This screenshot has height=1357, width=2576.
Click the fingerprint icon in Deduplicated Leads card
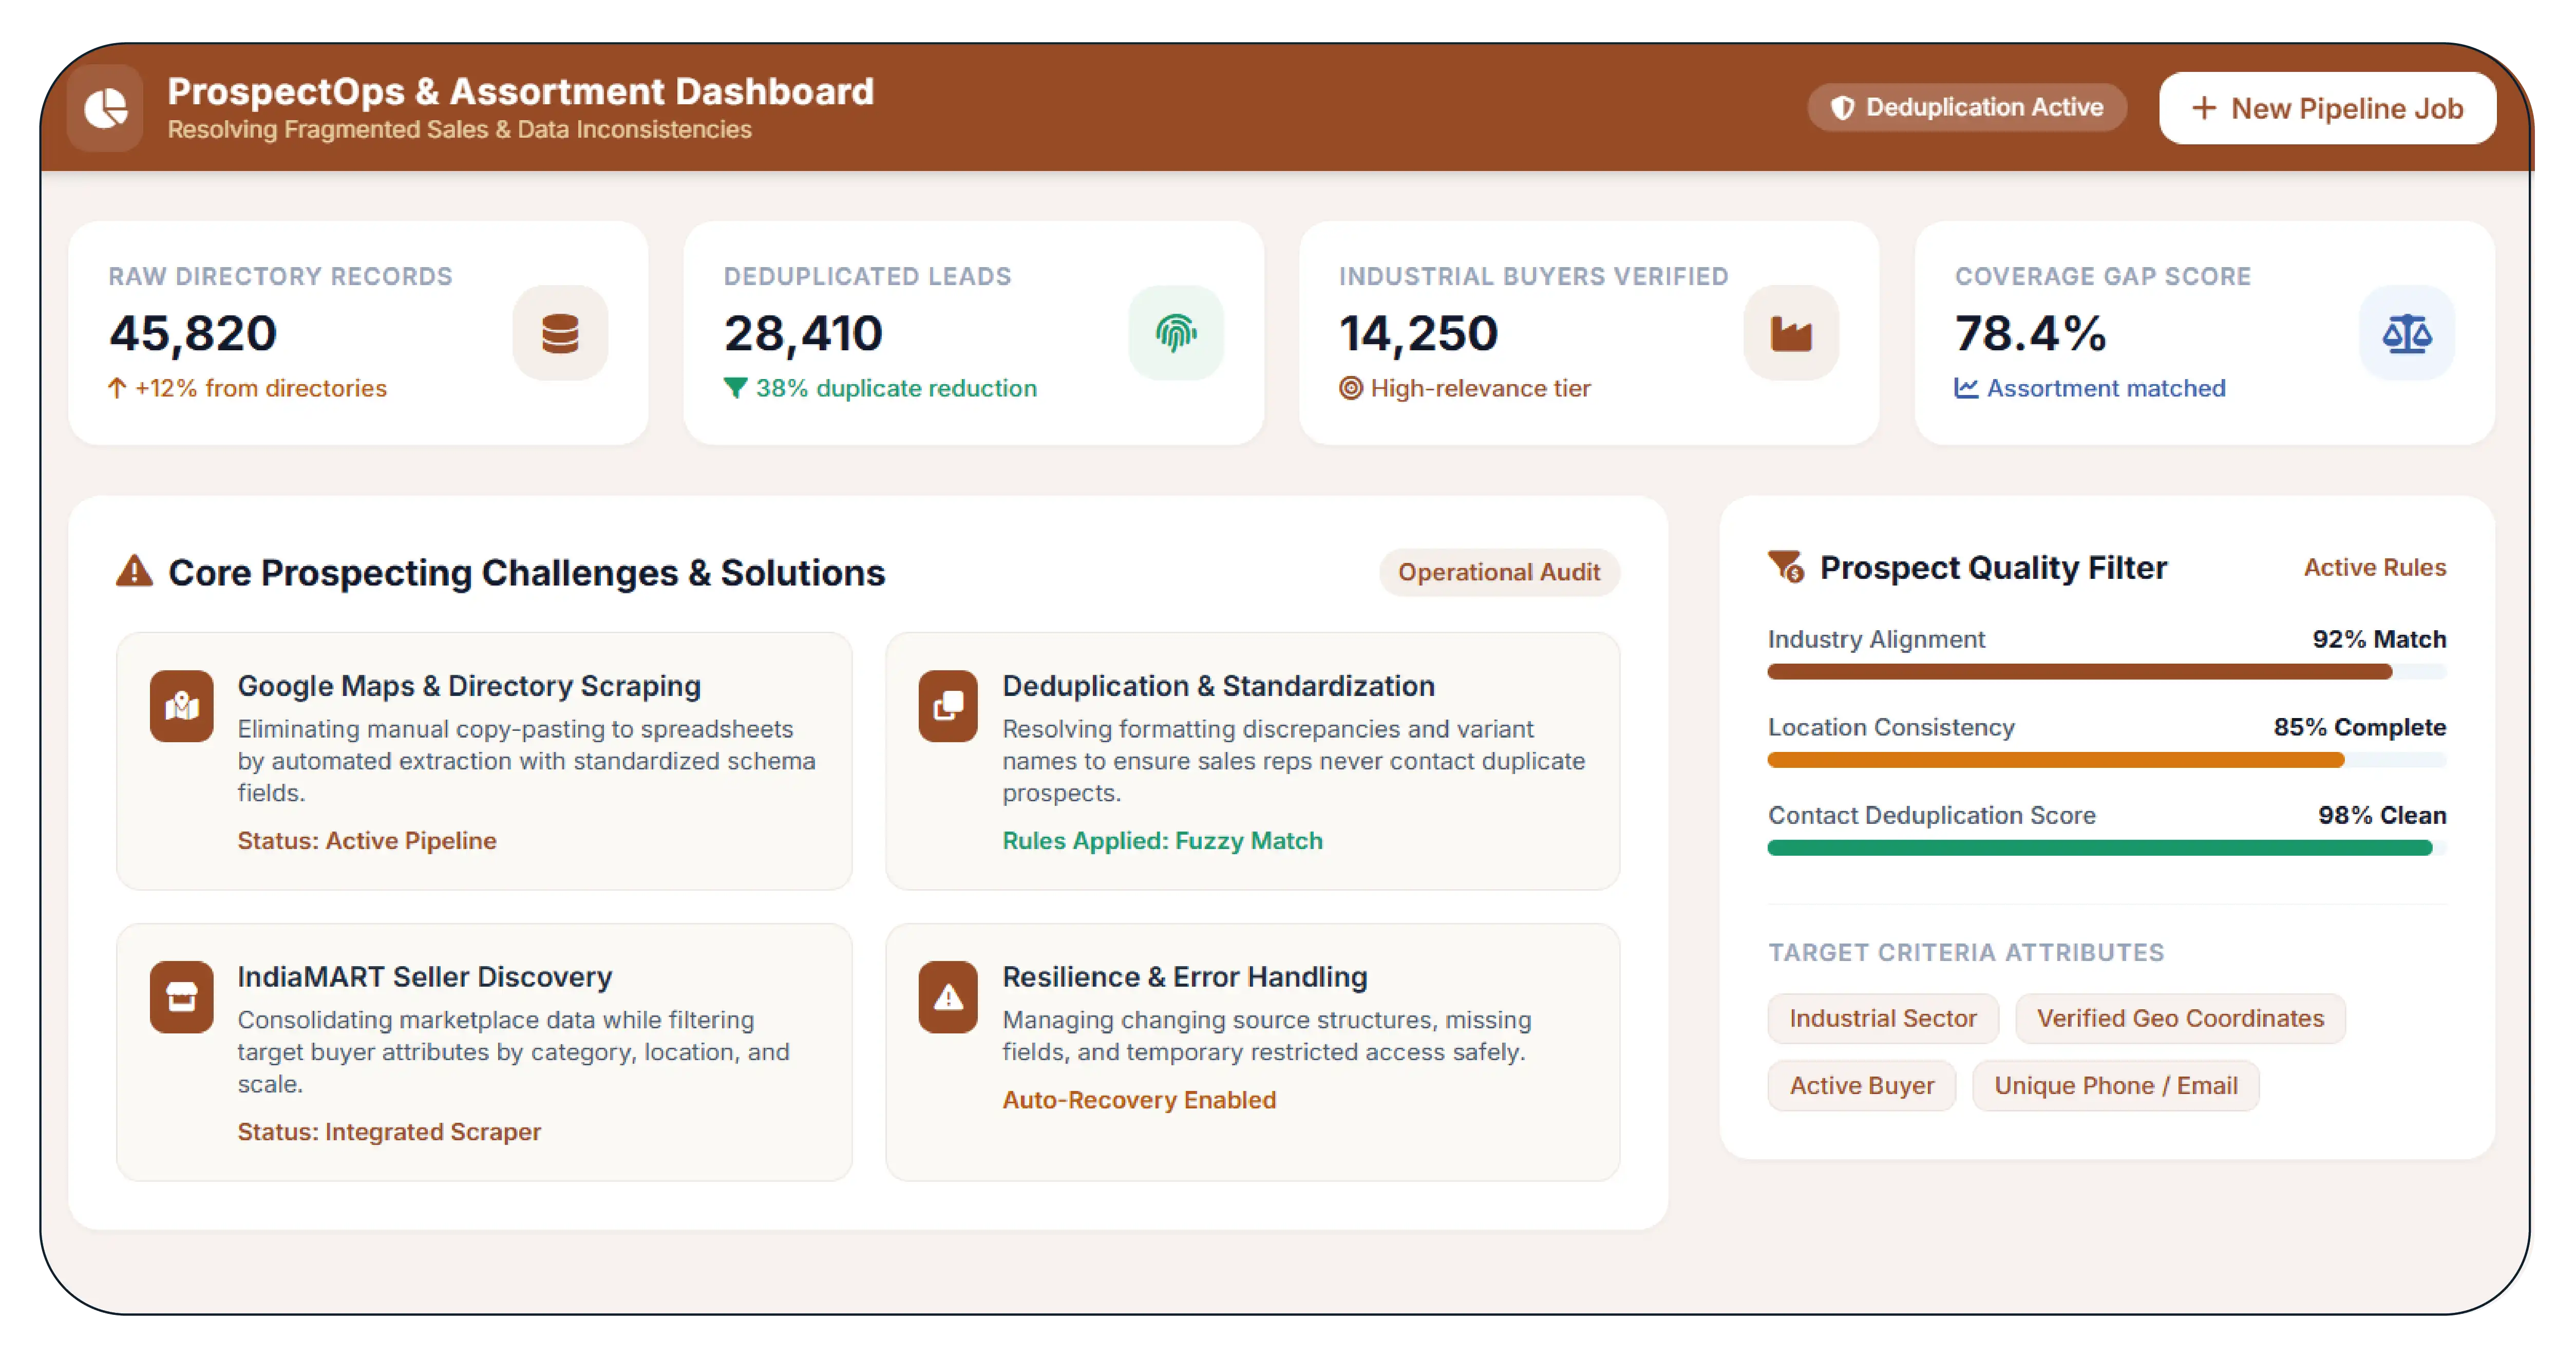tap(1176, 333)
